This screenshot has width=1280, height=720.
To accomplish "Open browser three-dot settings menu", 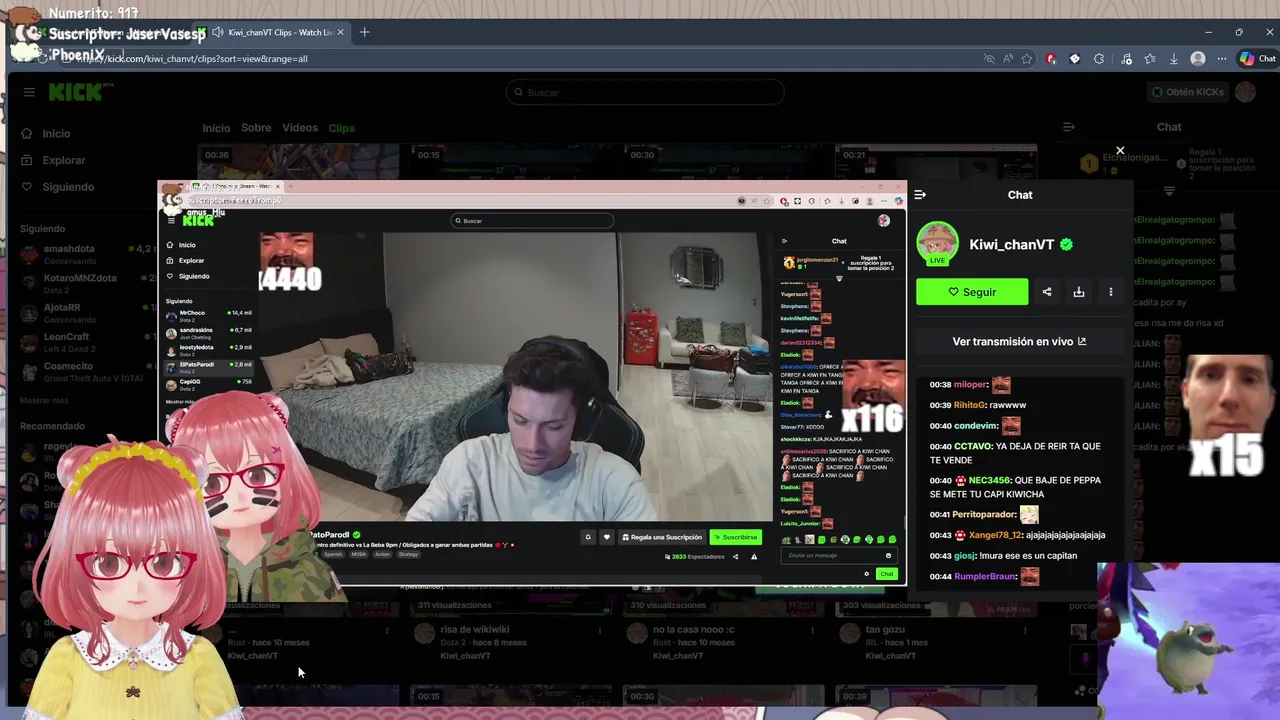I will click(x=1221, y=59).
